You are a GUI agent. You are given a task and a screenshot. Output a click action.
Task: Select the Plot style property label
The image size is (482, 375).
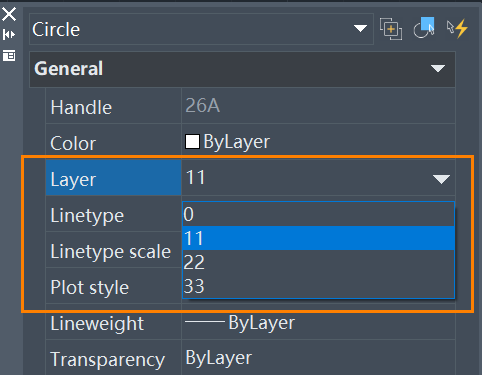[x=89, y=287]
